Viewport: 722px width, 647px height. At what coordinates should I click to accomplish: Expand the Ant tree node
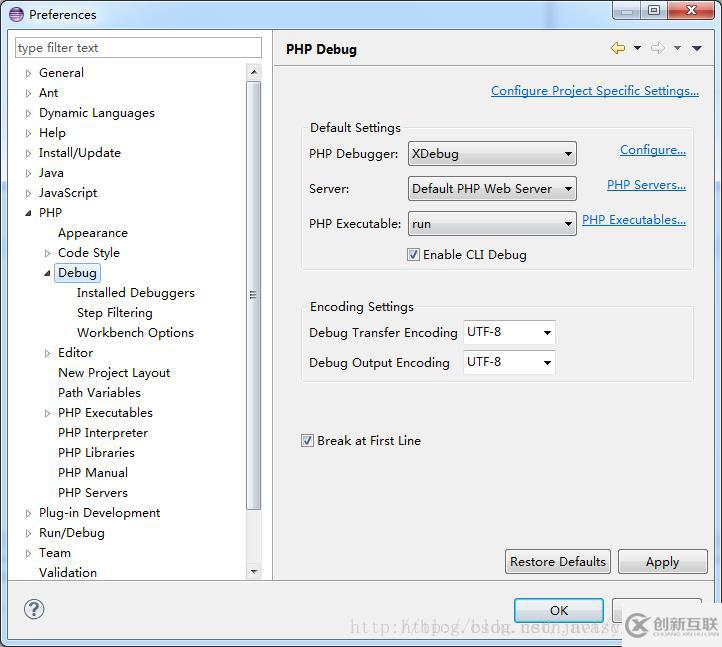click(x=29, y=93)
